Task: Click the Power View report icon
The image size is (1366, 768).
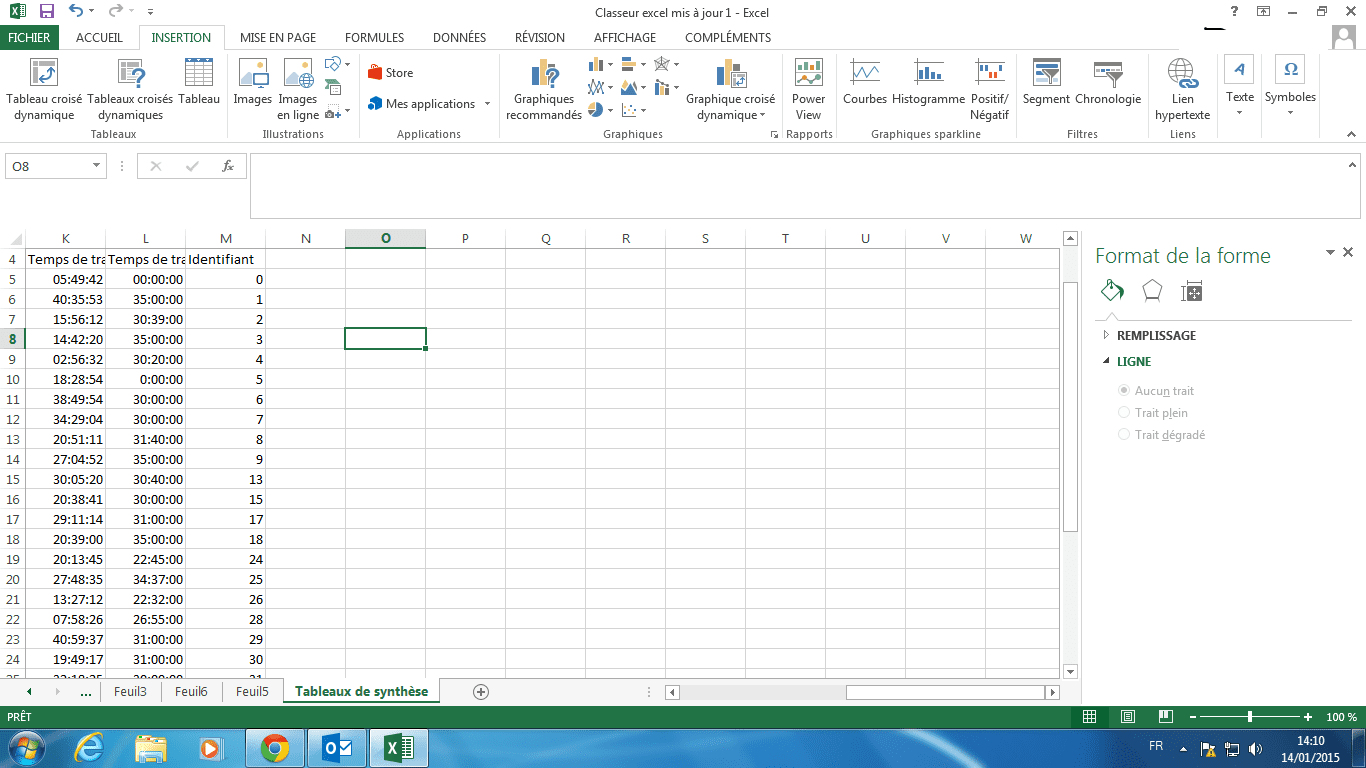Action: point(808,90)
